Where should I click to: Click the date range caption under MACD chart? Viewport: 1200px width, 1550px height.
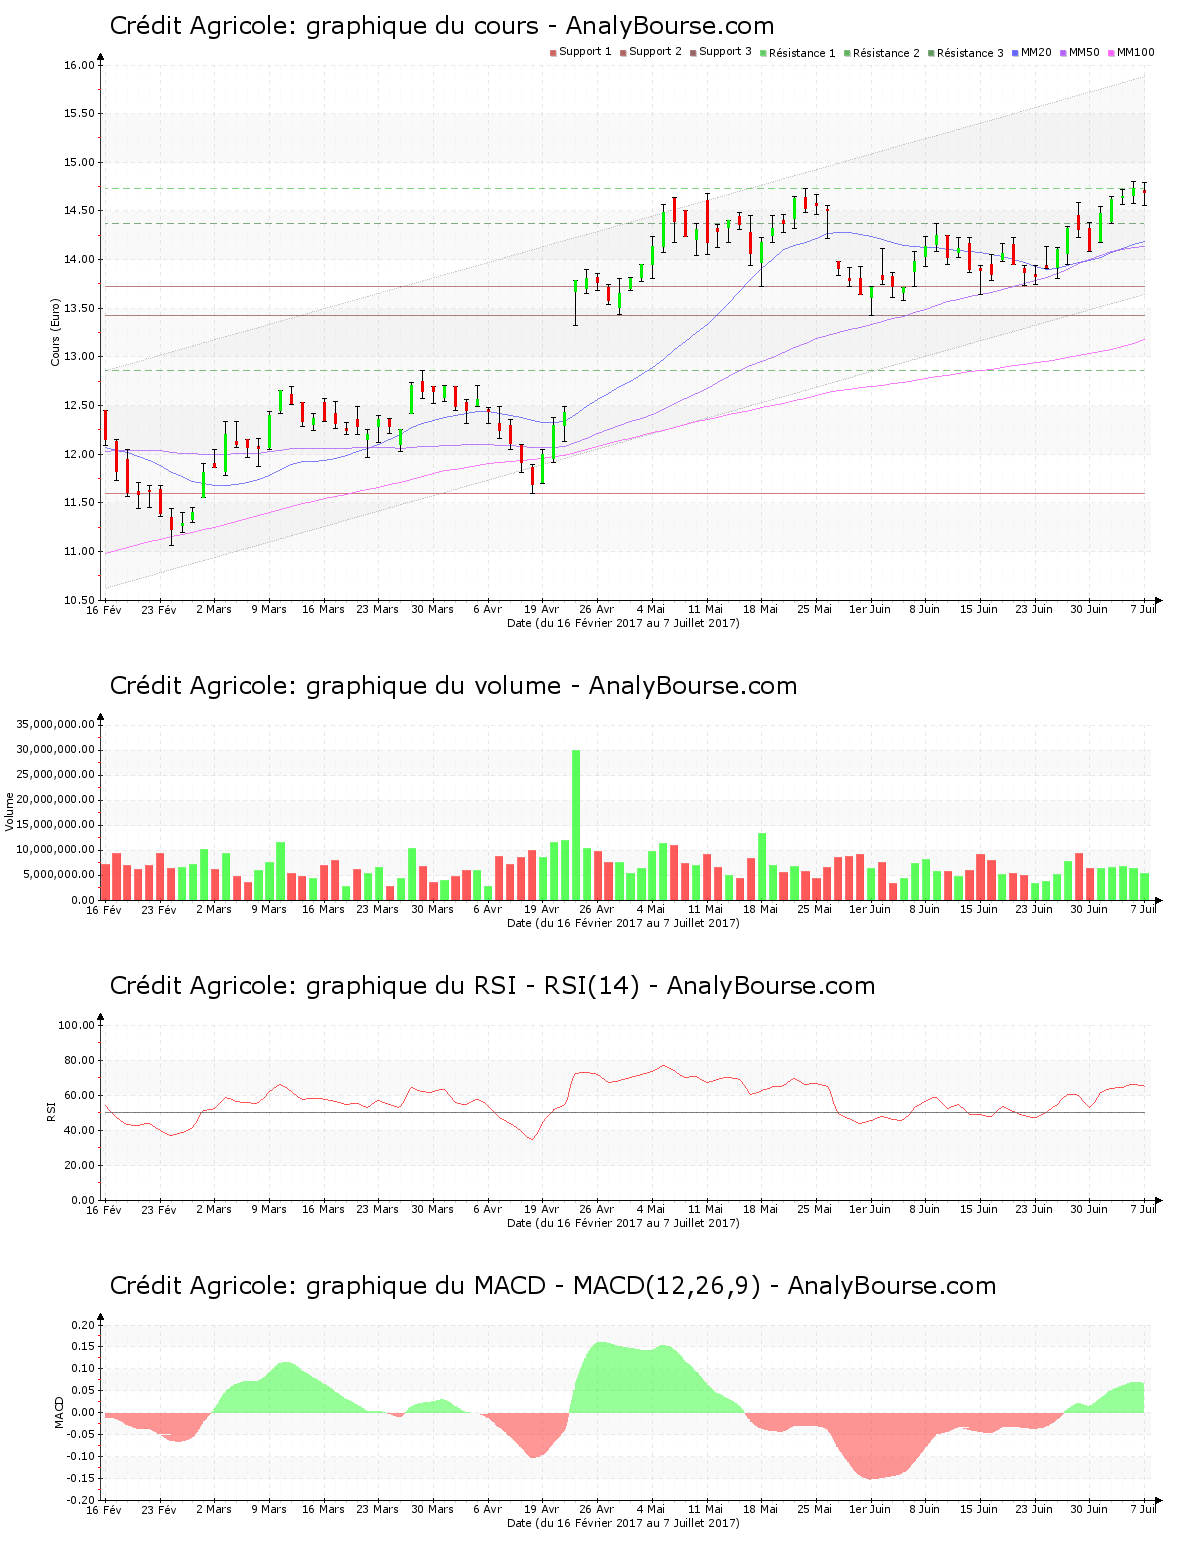point(623,1523)
